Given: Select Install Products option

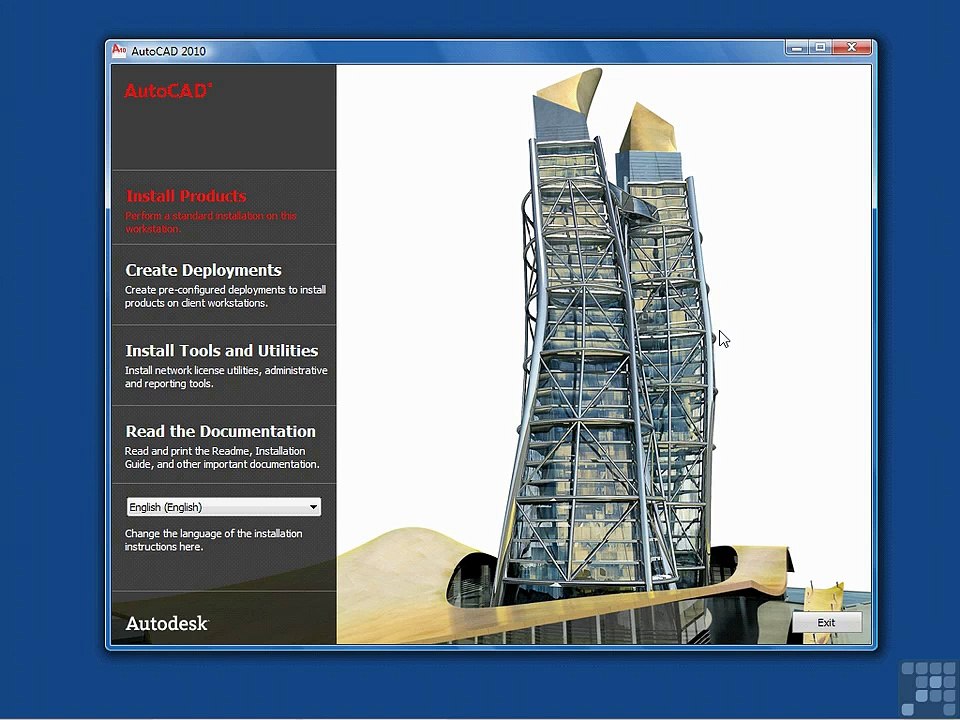Looking at the screenshot, I should click(186, 196).
